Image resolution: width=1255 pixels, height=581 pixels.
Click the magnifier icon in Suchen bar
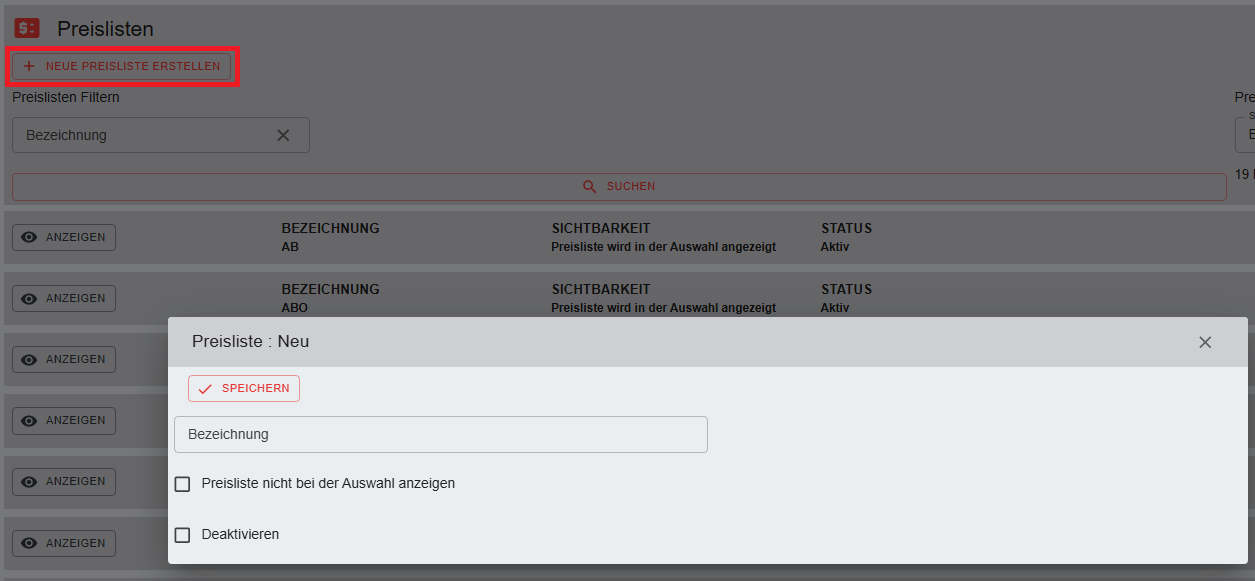coord(590,187)
